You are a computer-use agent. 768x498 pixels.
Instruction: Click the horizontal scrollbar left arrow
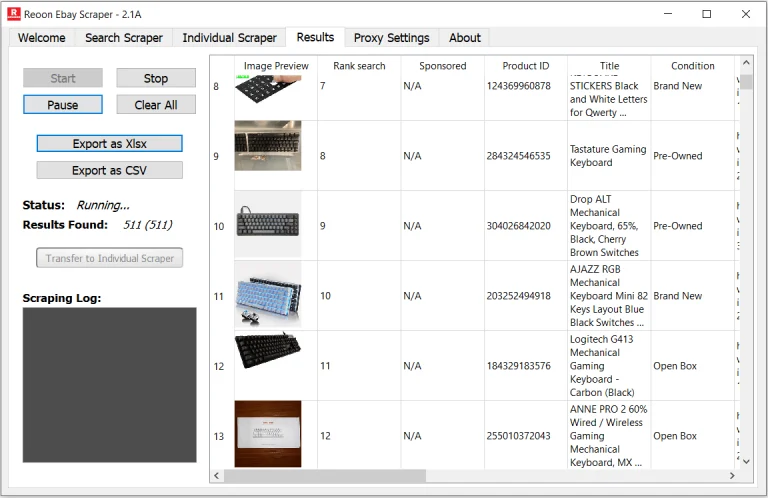pos(216,475)
